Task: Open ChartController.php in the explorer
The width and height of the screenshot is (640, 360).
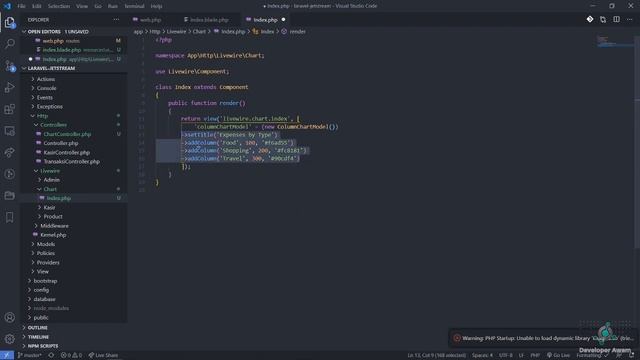Action: 67,134
